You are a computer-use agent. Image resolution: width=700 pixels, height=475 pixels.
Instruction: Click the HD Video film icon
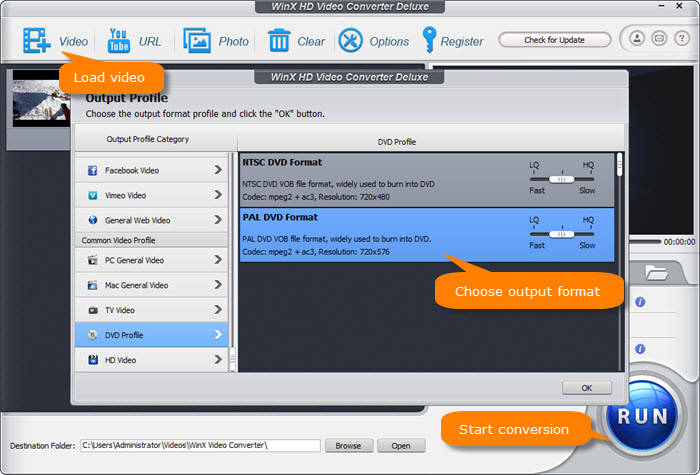(x=92, y=360)
